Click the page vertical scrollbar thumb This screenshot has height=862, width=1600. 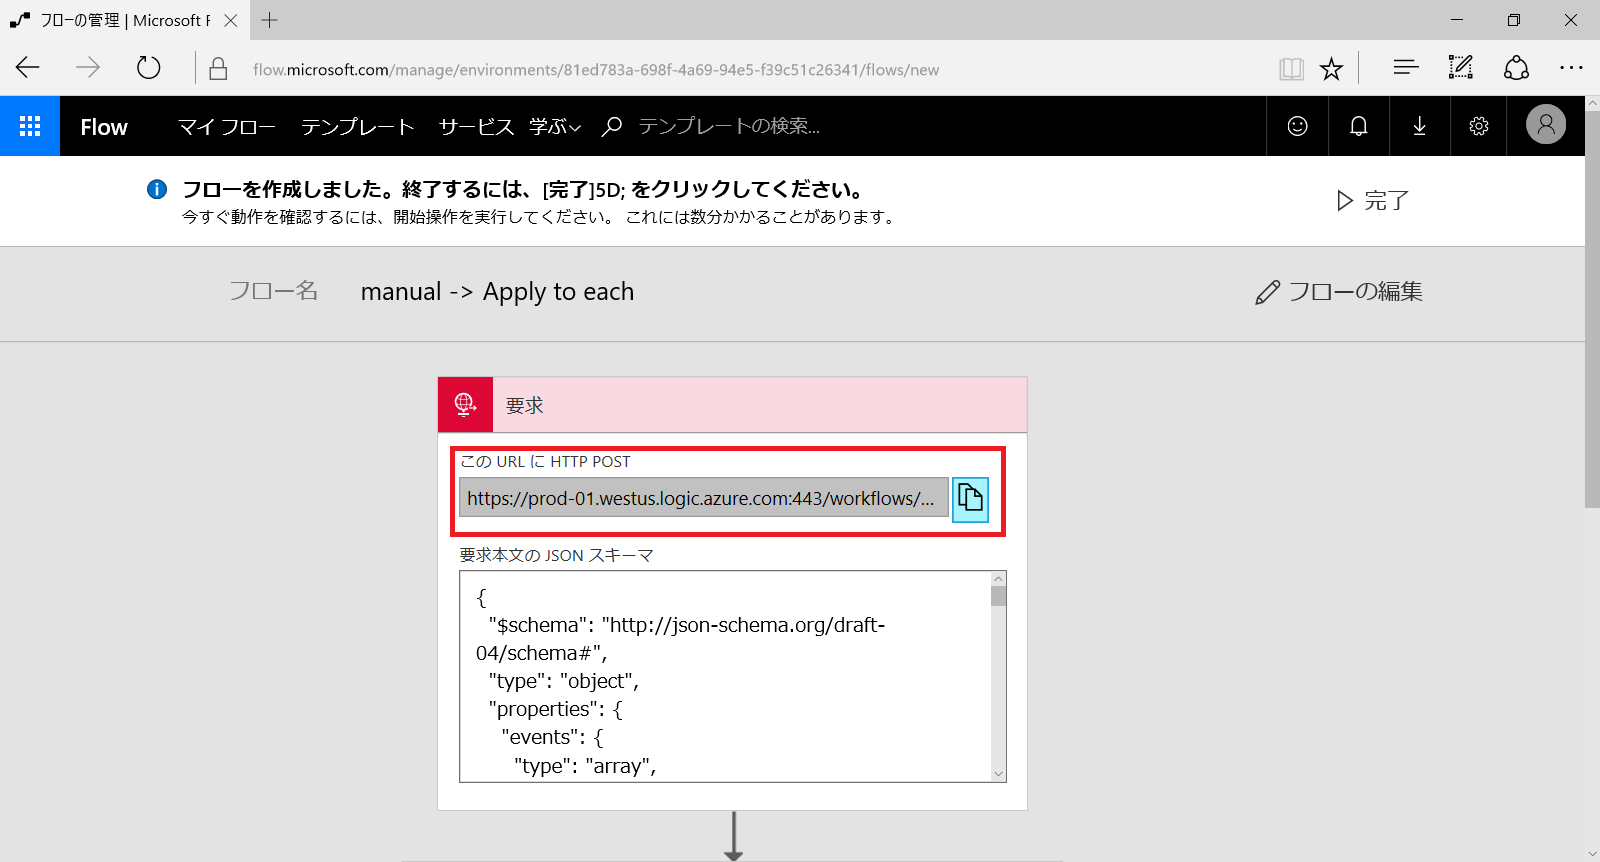click(1592, 310)
